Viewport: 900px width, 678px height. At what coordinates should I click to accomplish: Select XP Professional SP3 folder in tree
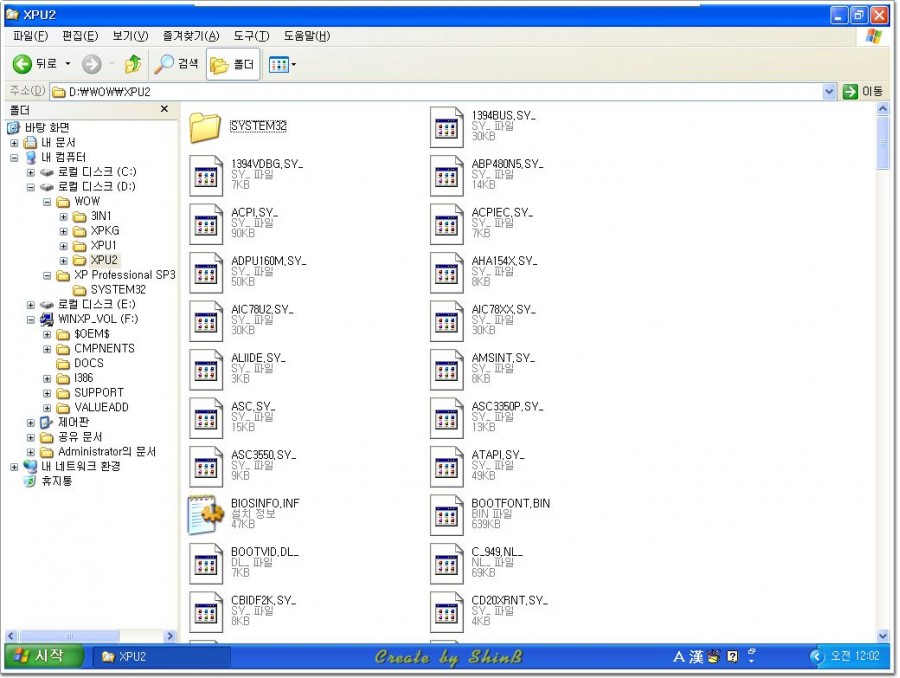pos(125,275)
